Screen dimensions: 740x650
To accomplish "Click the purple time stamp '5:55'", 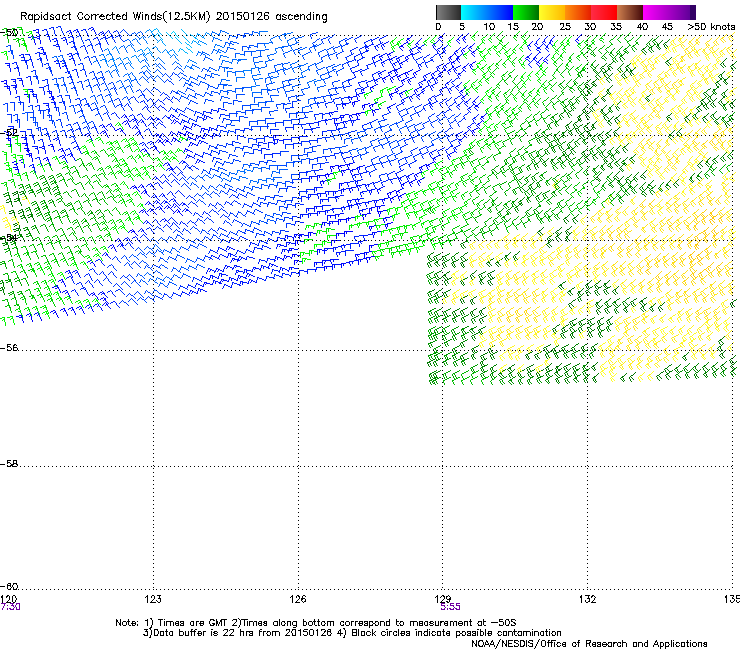I will point(450,607).
